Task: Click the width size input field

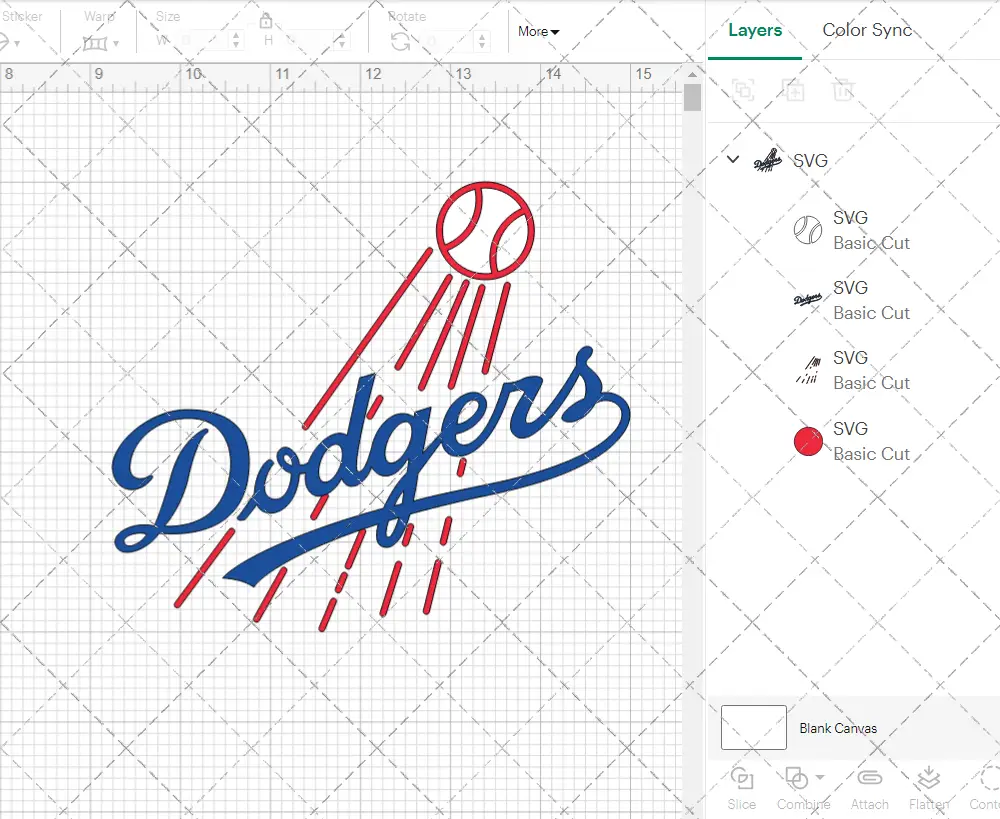Action: click(x=203, y=41)
